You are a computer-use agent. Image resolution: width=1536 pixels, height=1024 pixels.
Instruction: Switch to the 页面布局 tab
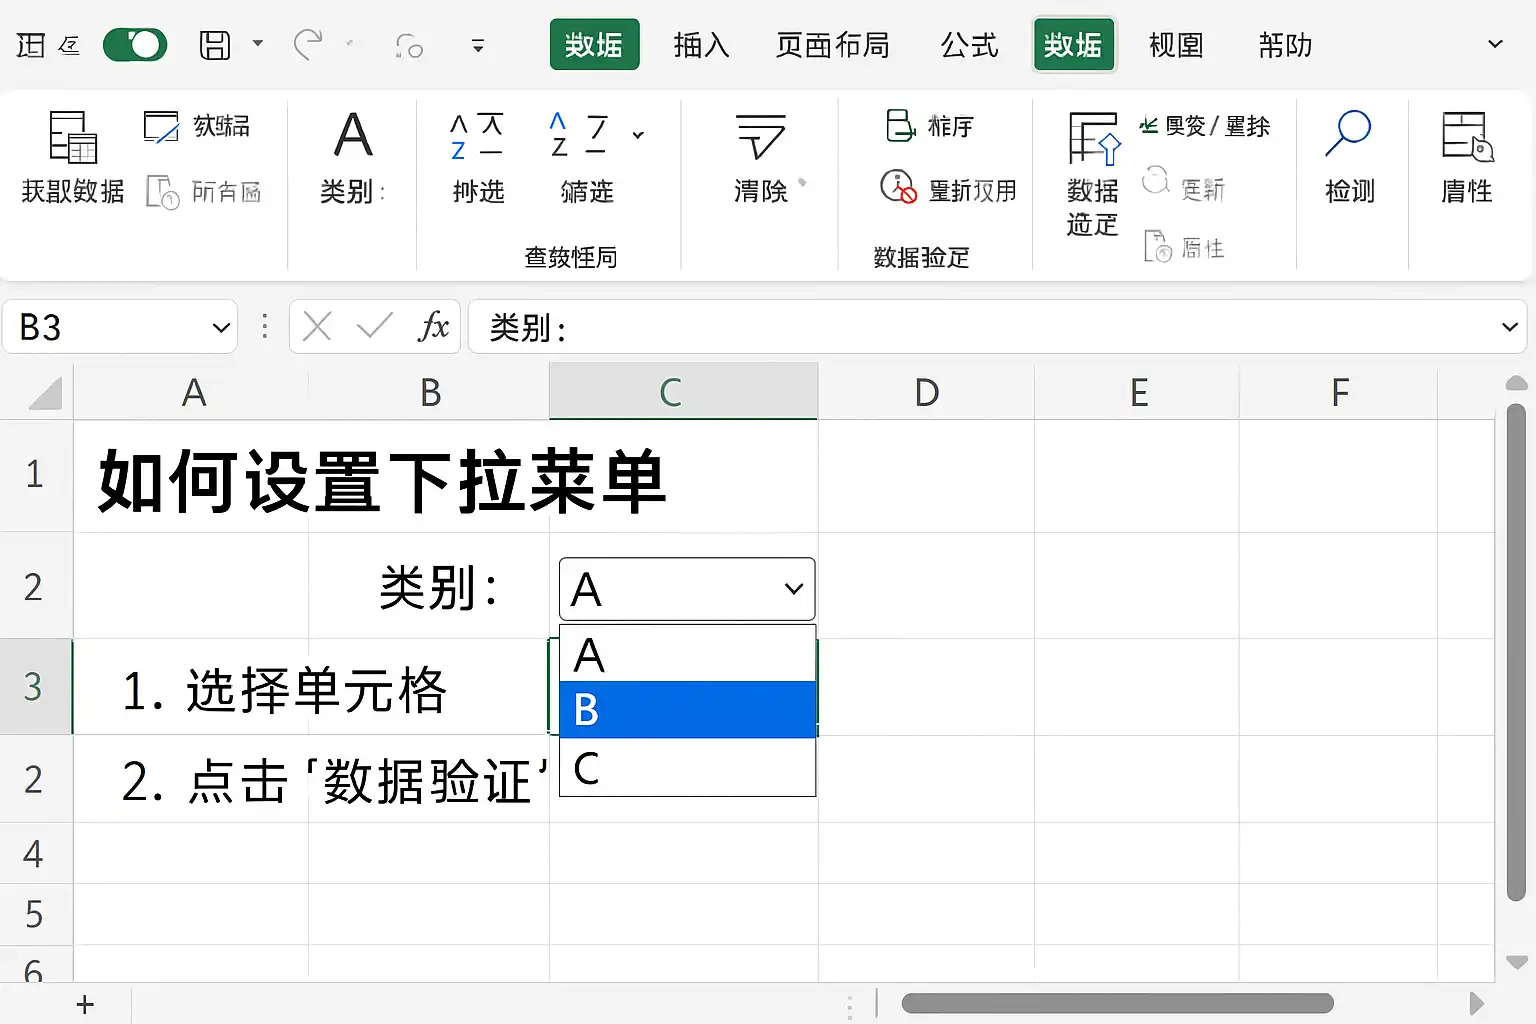coord(832,45)
